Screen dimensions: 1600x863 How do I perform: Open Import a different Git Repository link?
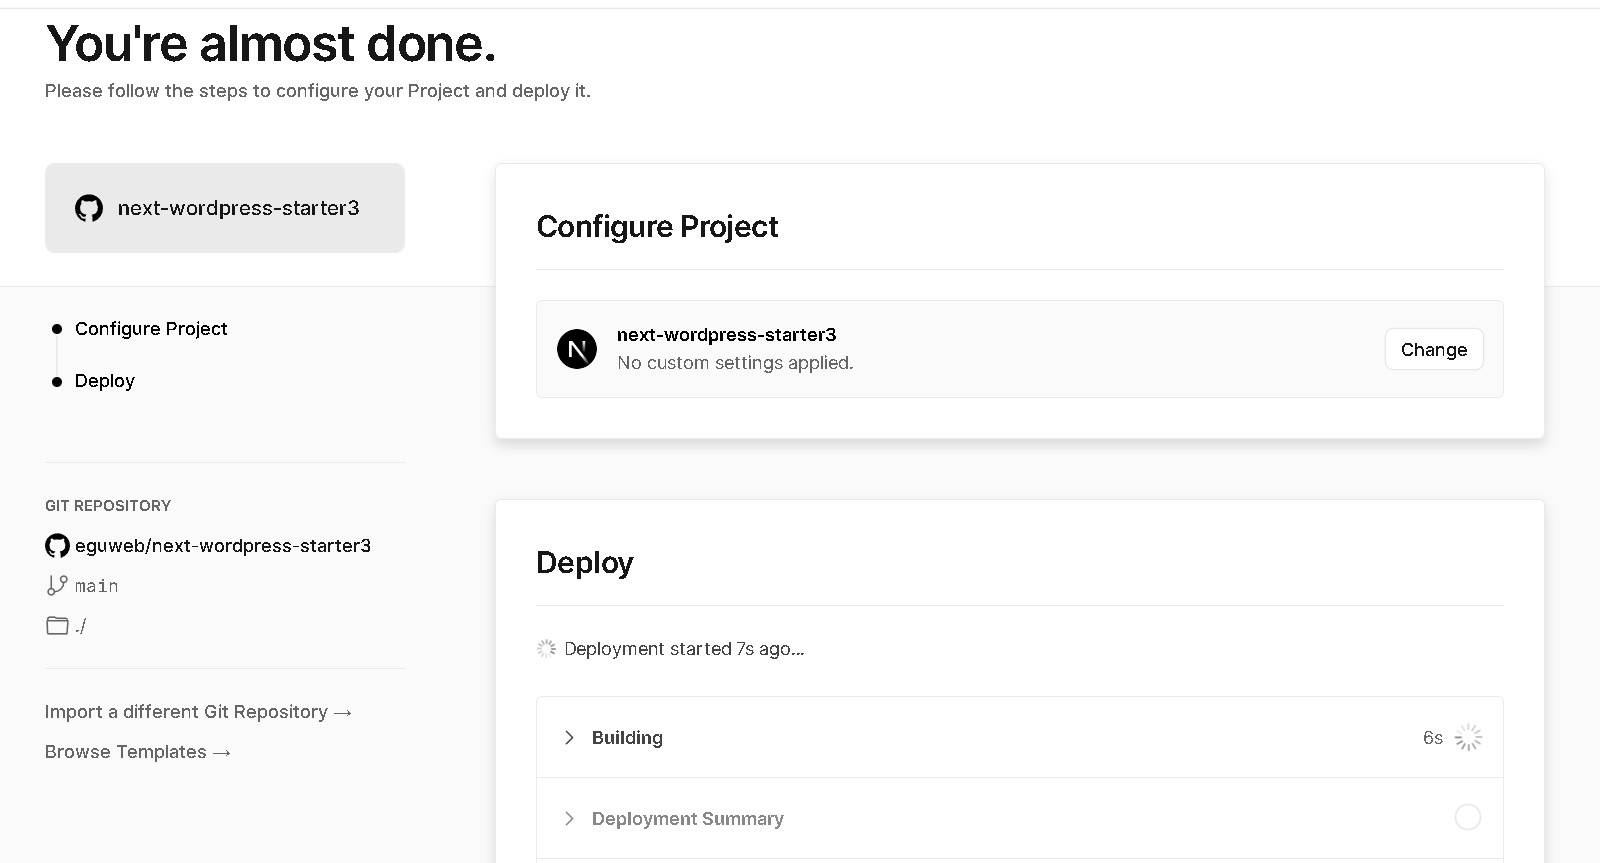(198, 712)
